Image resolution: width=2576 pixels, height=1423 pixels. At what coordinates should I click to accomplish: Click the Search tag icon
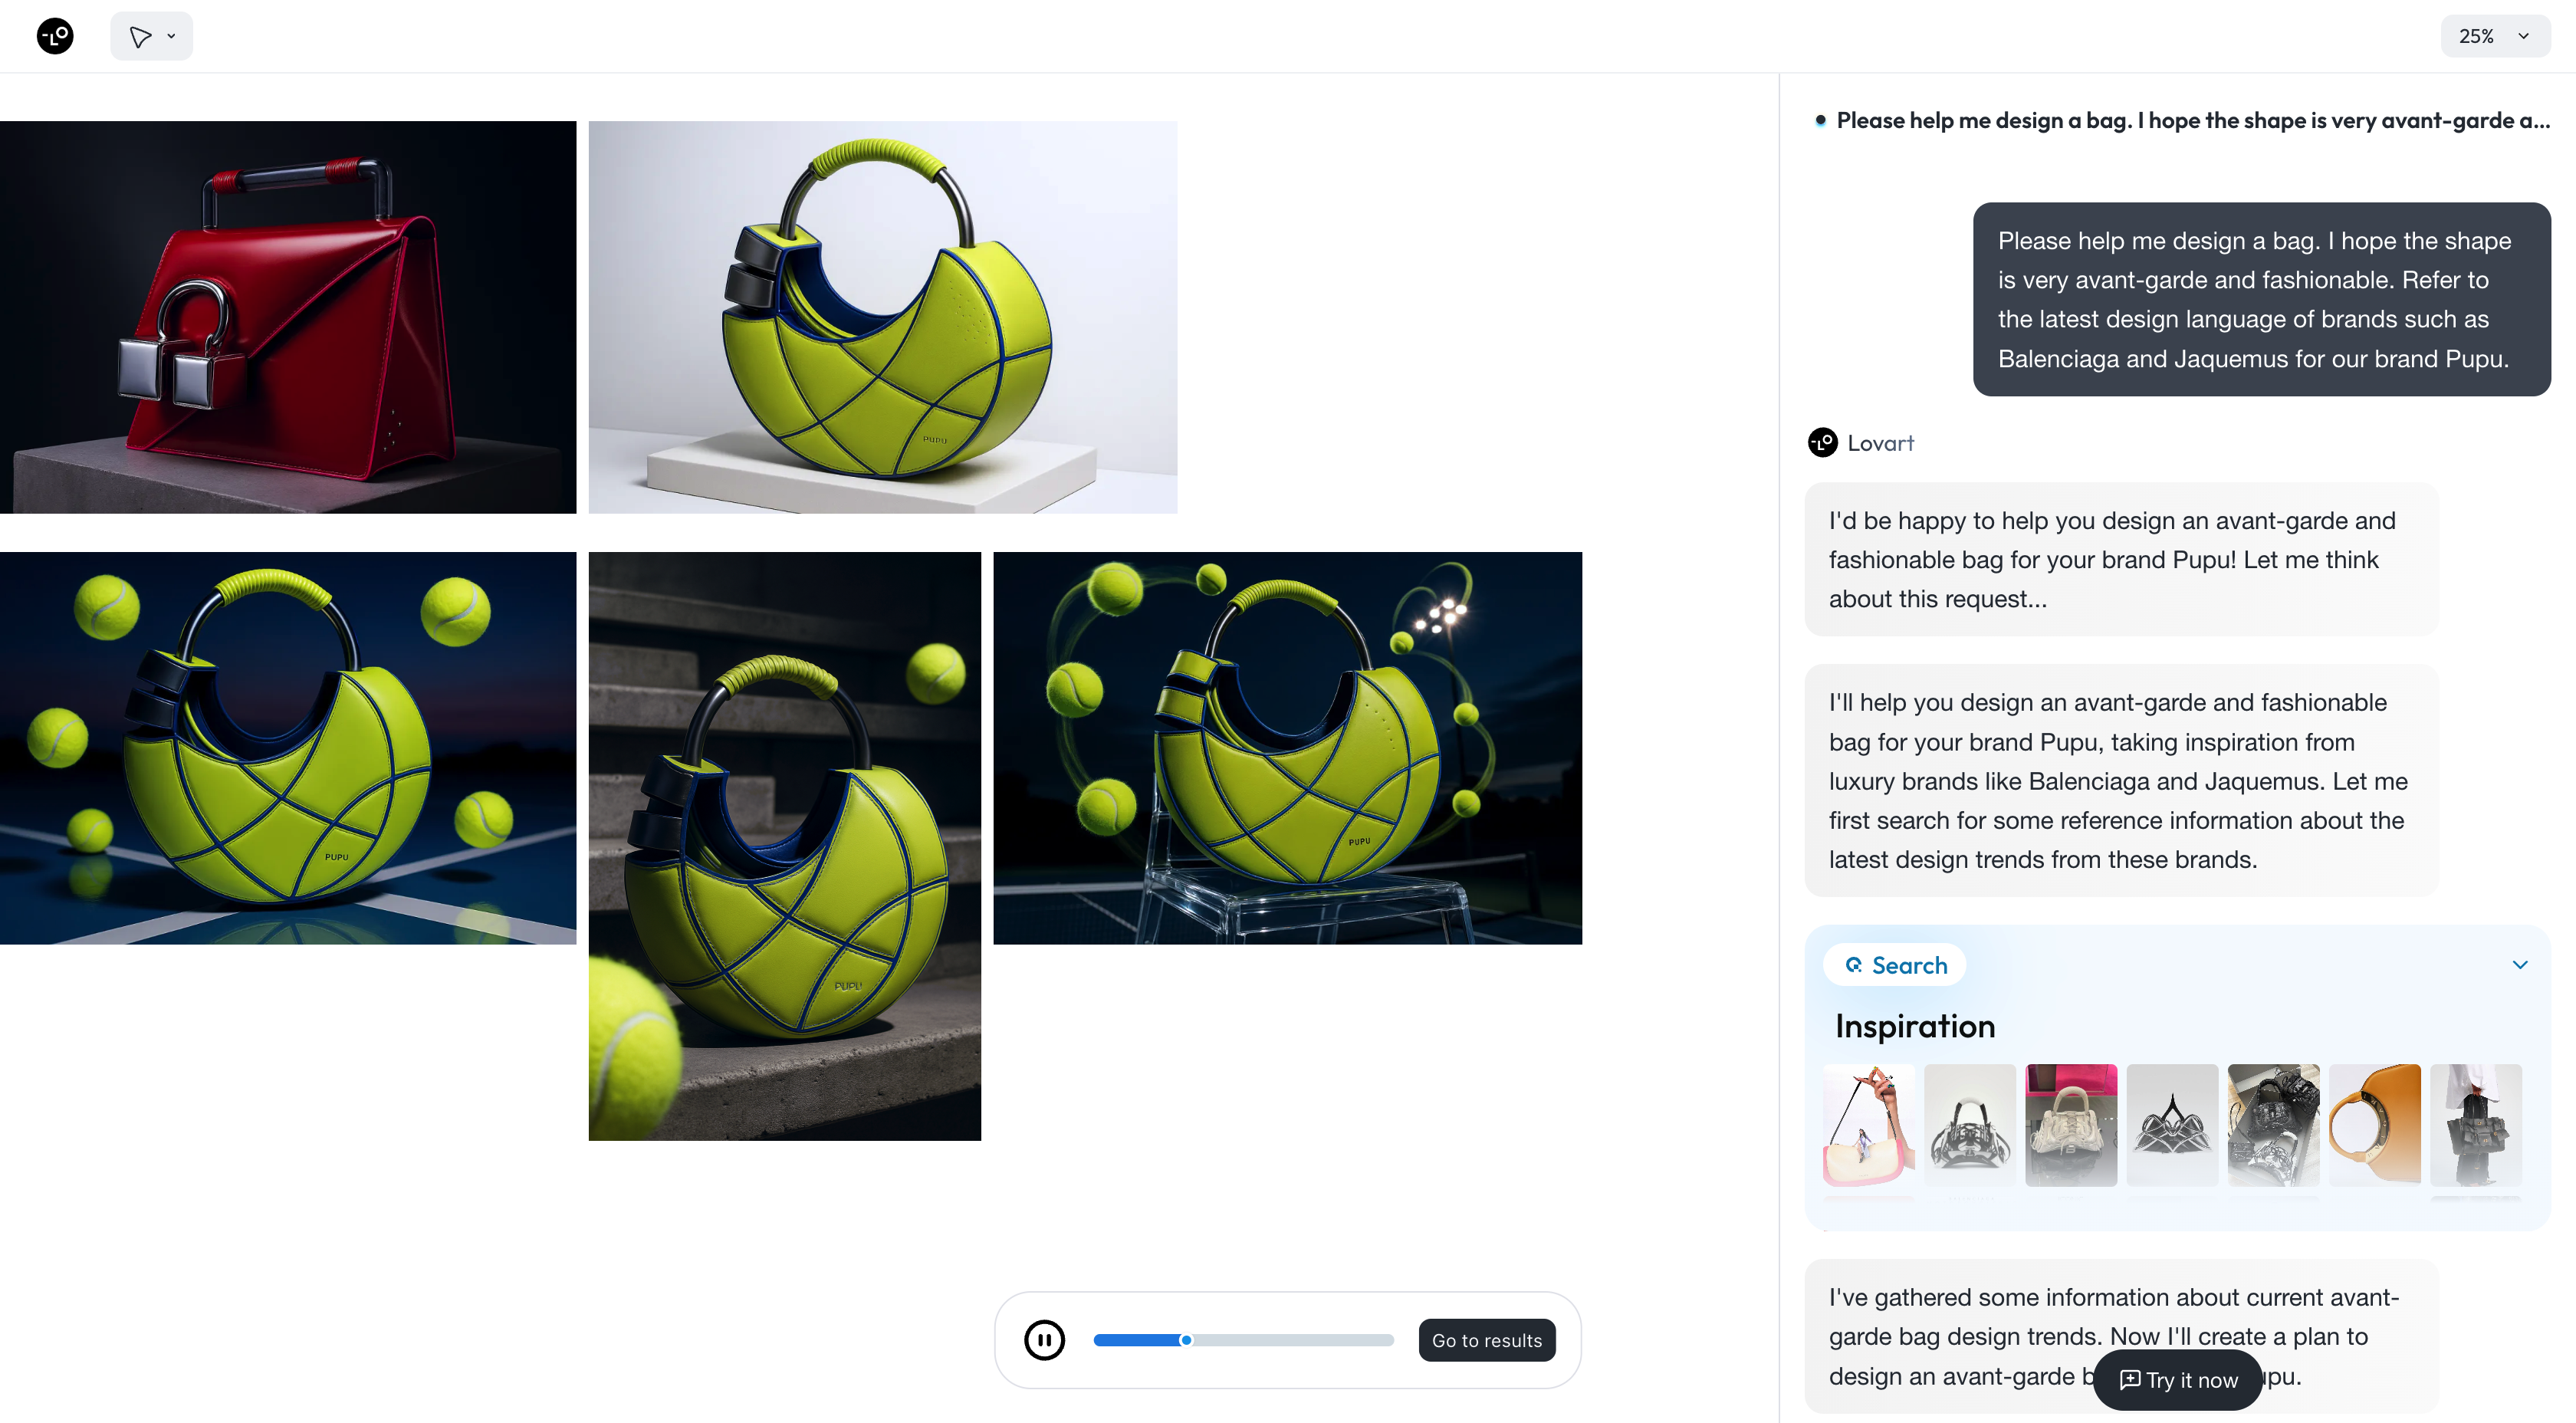(1853, 965)
